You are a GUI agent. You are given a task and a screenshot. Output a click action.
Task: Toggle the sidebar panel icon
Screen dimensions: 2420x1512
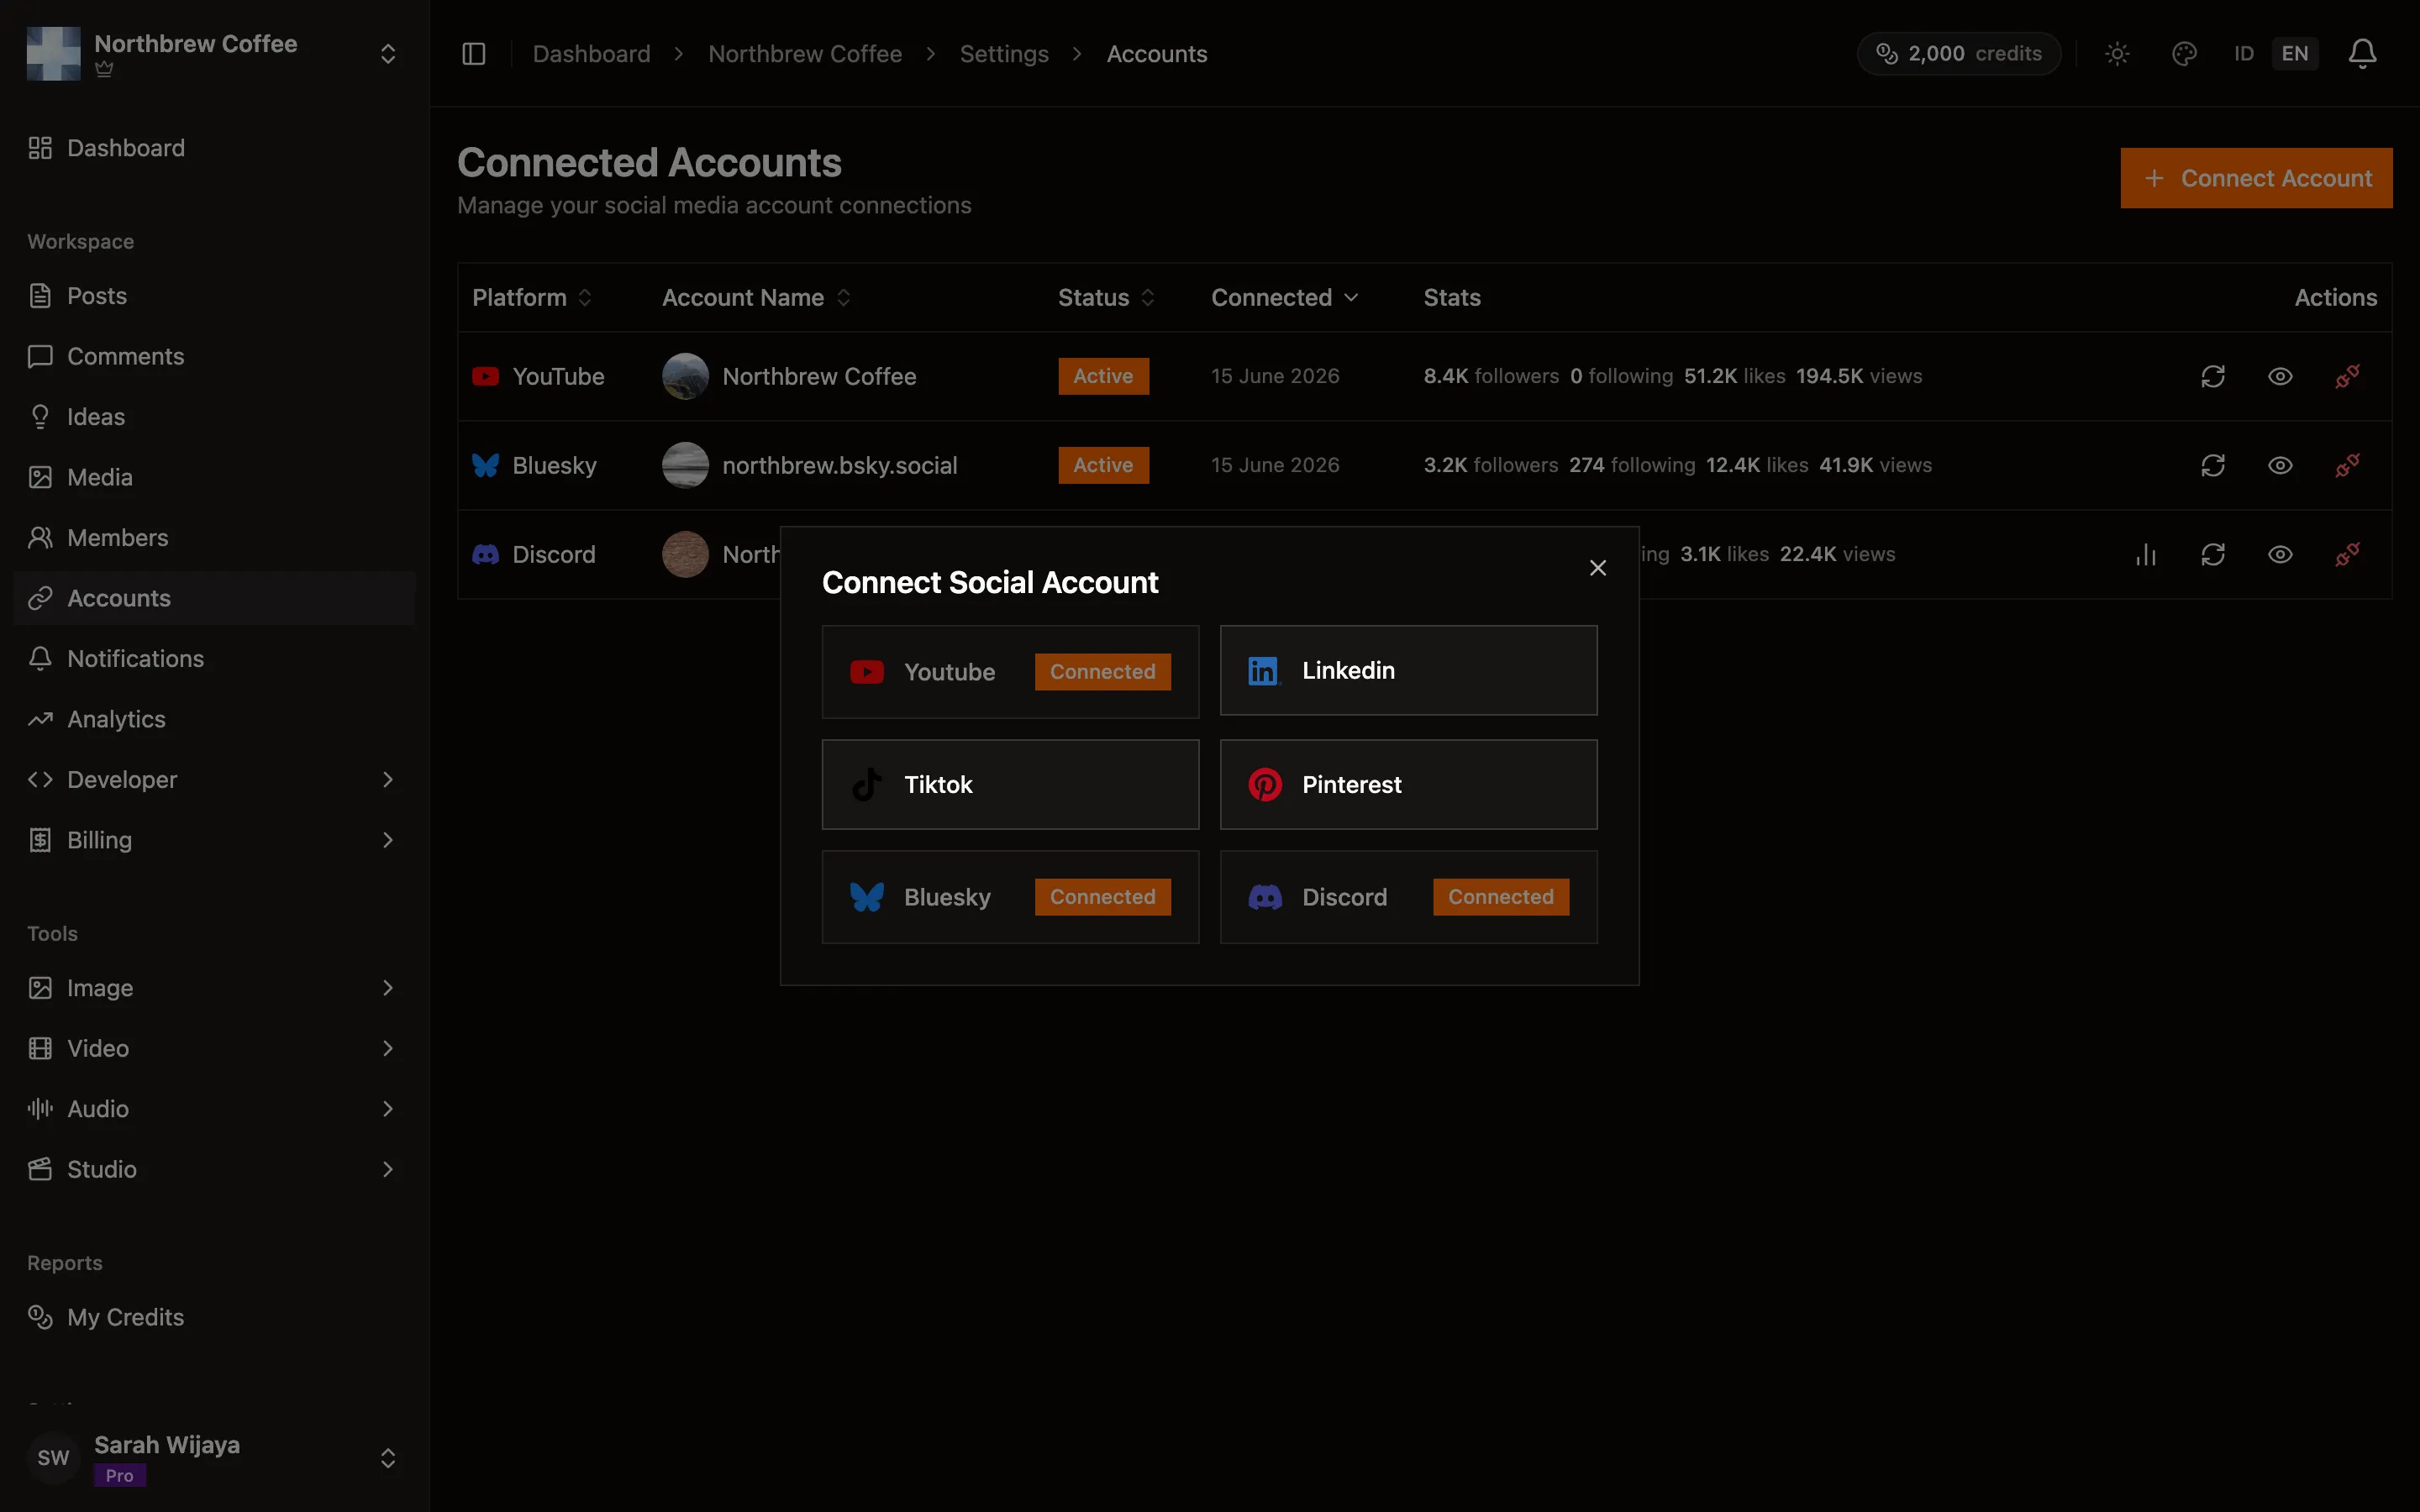click(x=474, y=54)
